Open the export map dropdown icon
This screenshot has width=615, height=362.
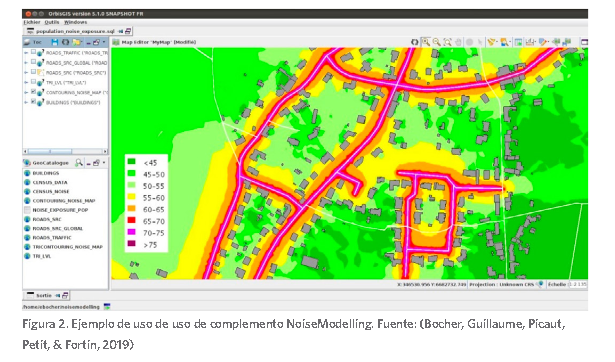click(x=531, y=42)
